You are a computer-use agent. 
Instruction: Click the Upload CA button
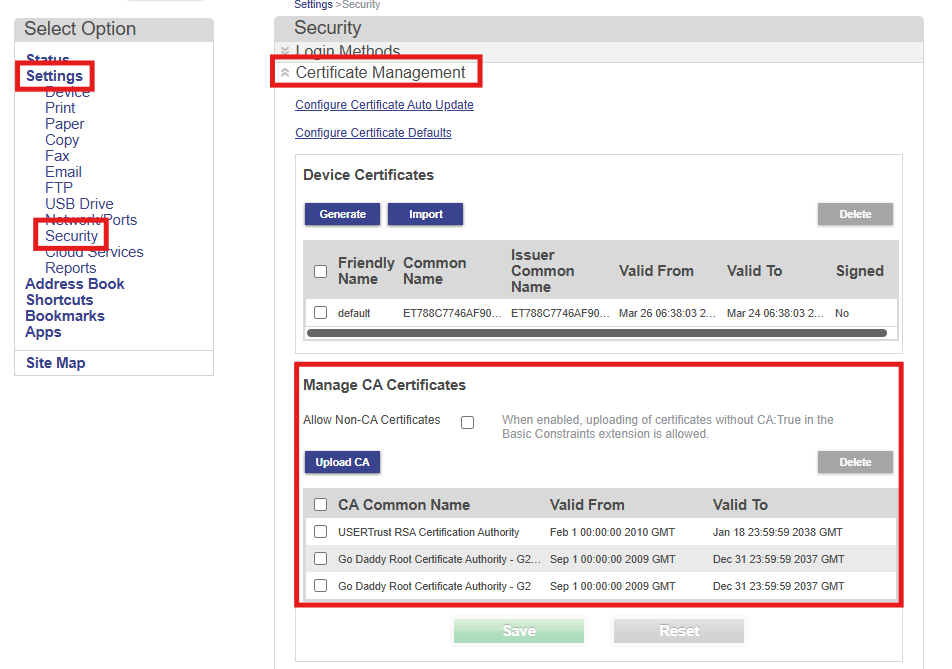[x=342, y=462]
